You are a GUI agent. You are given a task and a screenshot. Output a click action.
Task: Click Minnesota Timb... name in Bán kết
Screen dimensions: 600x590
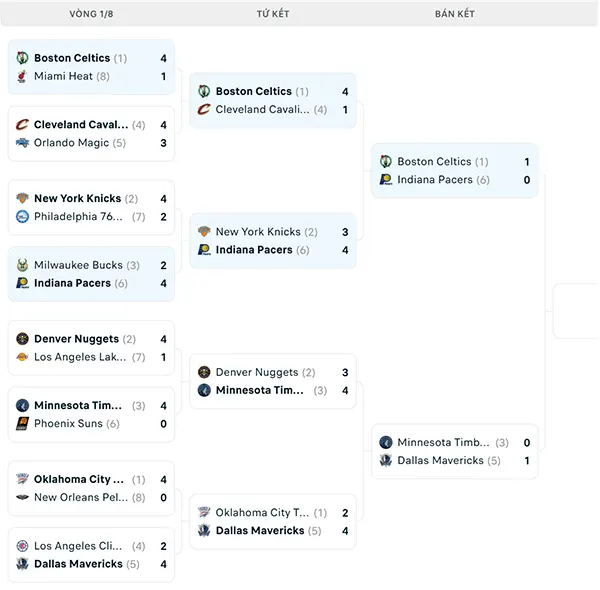click(443, 442)
